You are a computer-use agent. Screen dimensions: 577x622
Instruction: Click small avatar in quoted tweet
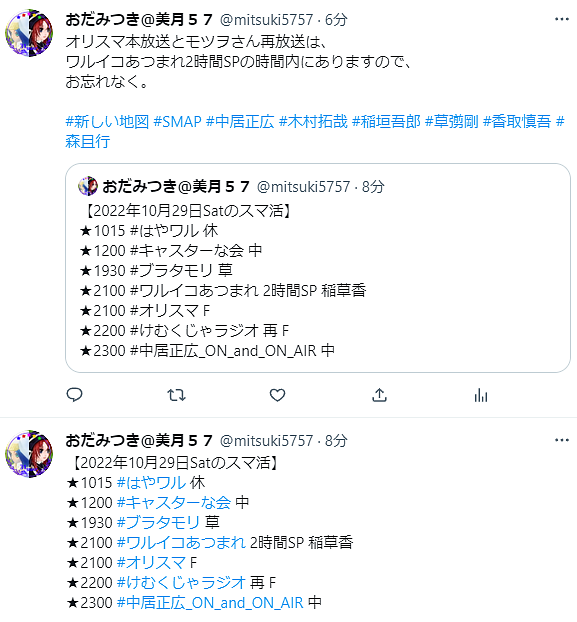(88, 186)
